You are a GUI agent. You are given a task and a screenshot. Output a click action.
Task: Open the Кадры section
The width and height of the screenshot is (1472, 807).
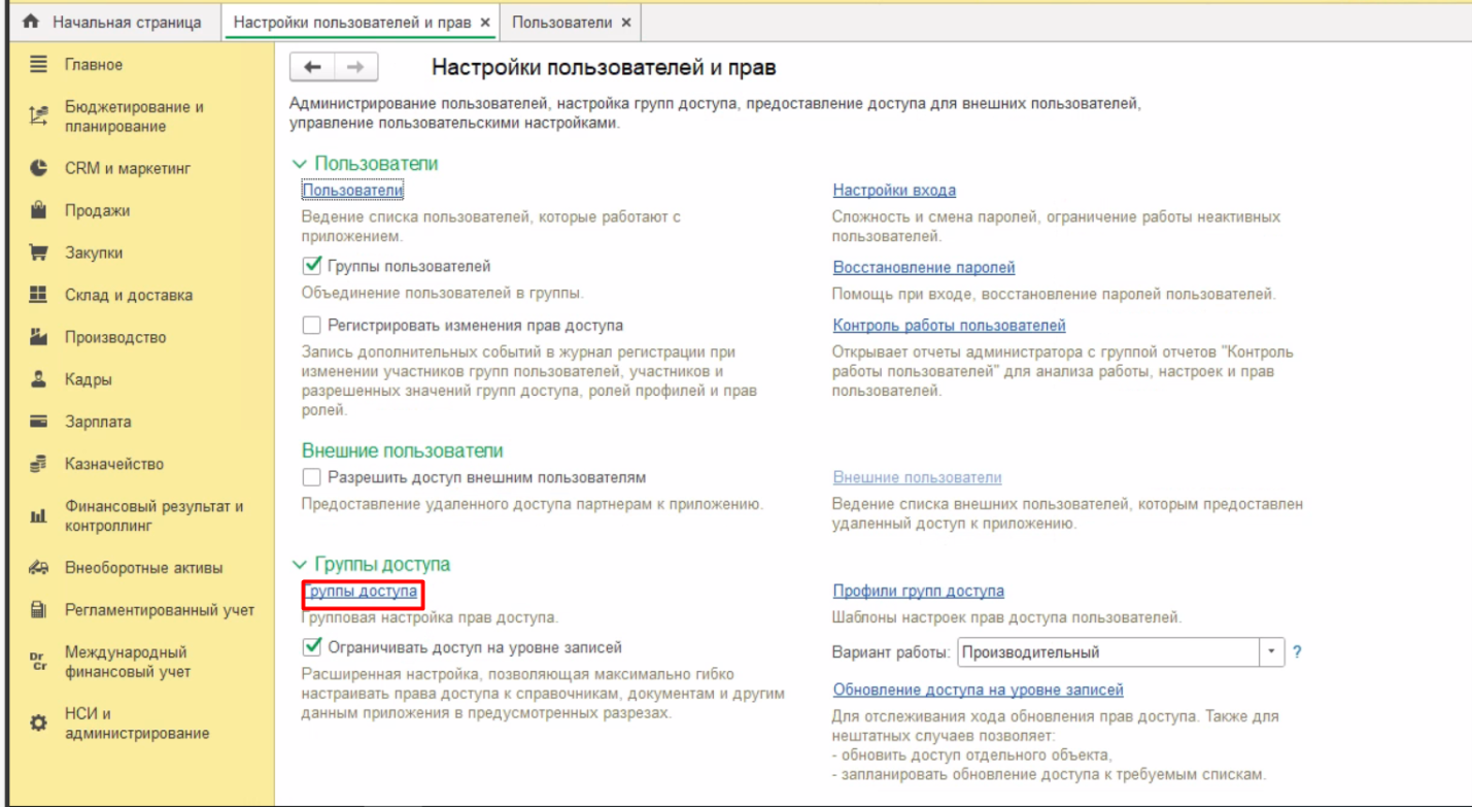[89, 379]
